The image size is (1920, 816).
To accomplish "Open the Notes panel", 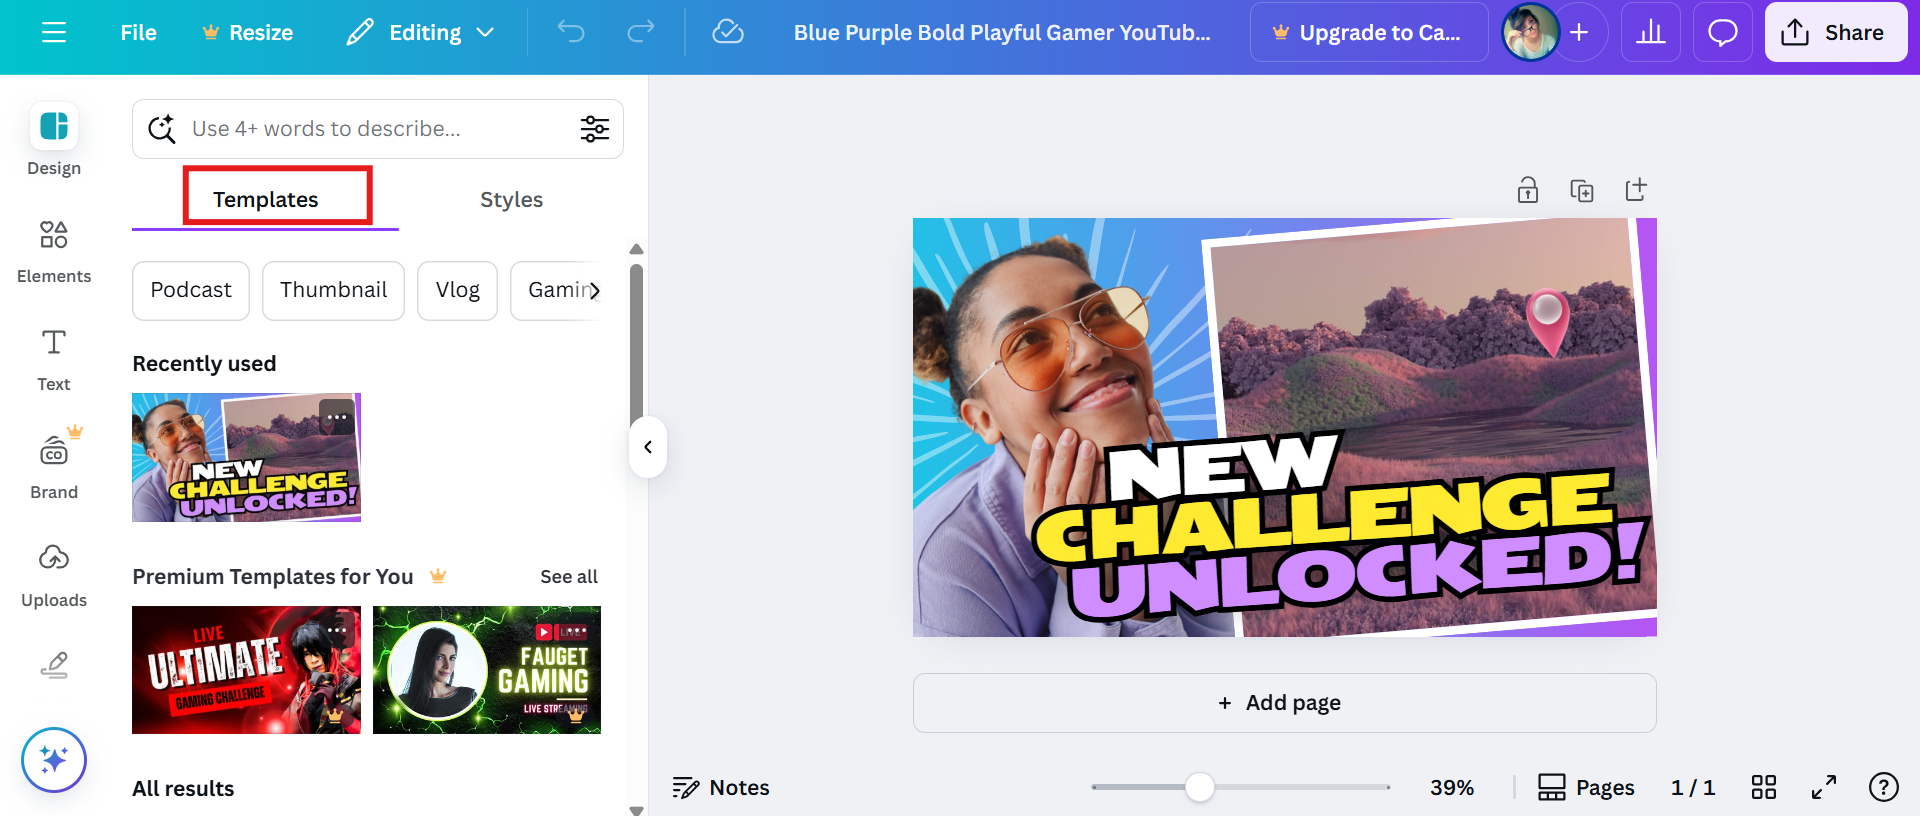I will (721, 788).
